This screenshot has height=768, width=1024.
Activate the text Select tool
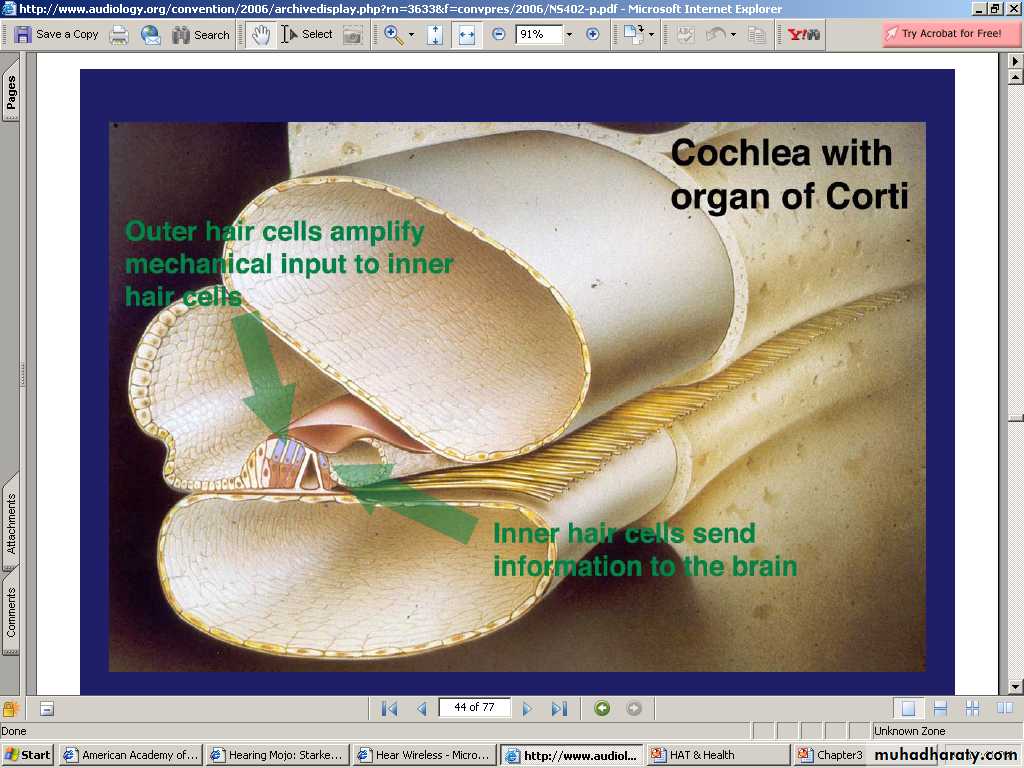pos(306,35)
